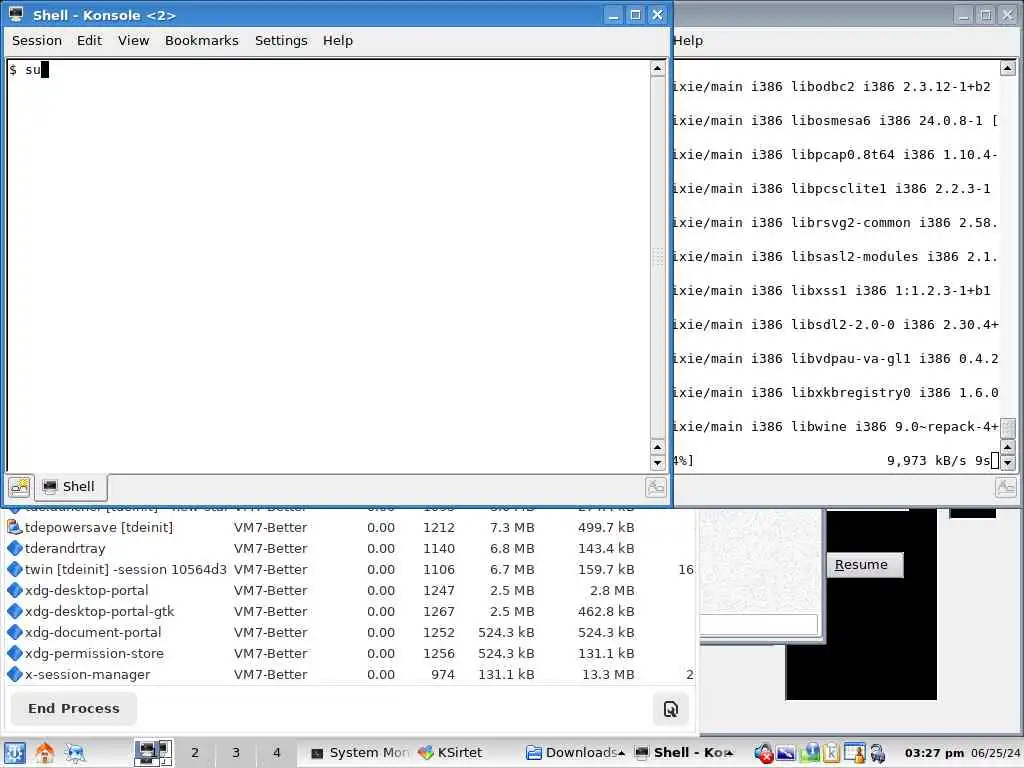The height and width of the screenshot is (768, 1024).
Task: Open the Edit menu in Konsole
Action: tap(89, 40)
